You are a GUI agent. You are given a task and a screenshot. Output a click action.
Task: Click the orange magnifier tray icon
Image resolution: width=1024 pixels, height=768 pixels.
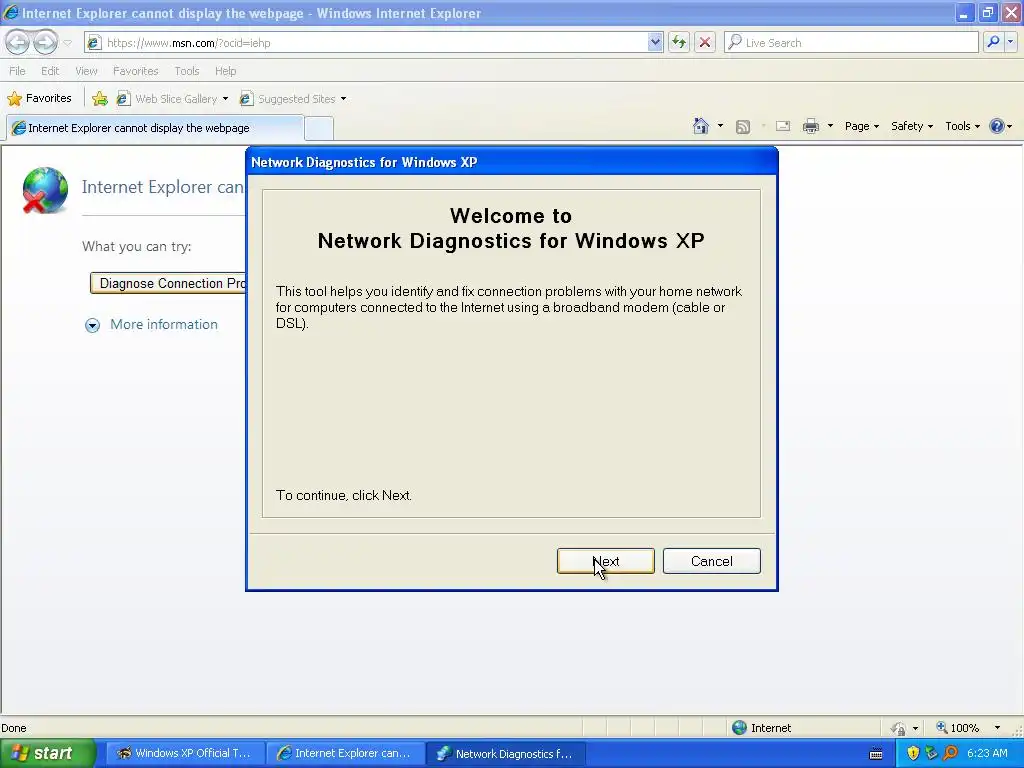pos(951,753)
